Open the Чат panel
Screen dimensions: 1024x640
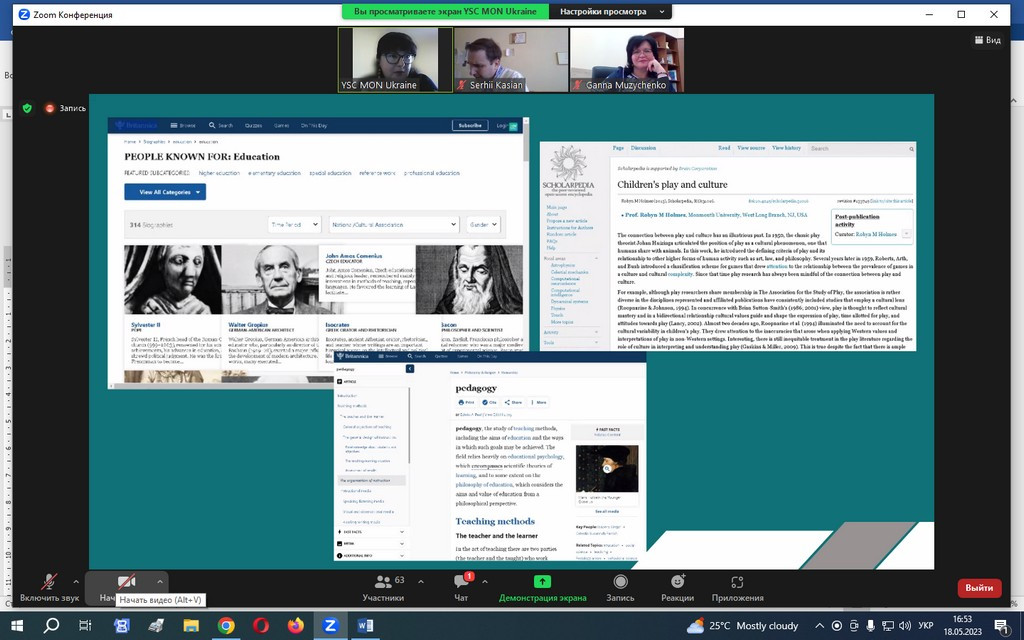(x=461, y=587)
